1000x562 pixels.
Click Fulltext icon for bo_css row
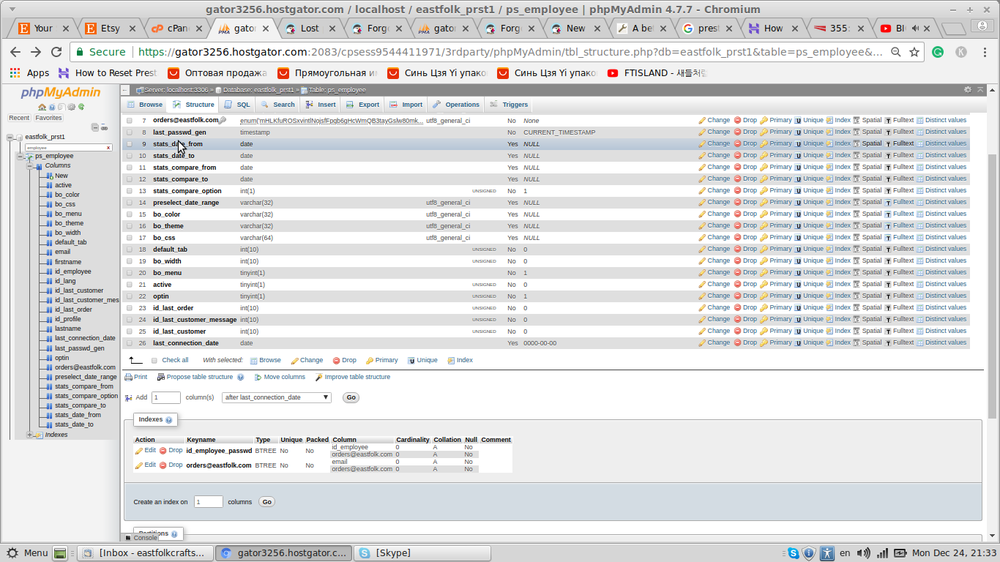point(888,238)
